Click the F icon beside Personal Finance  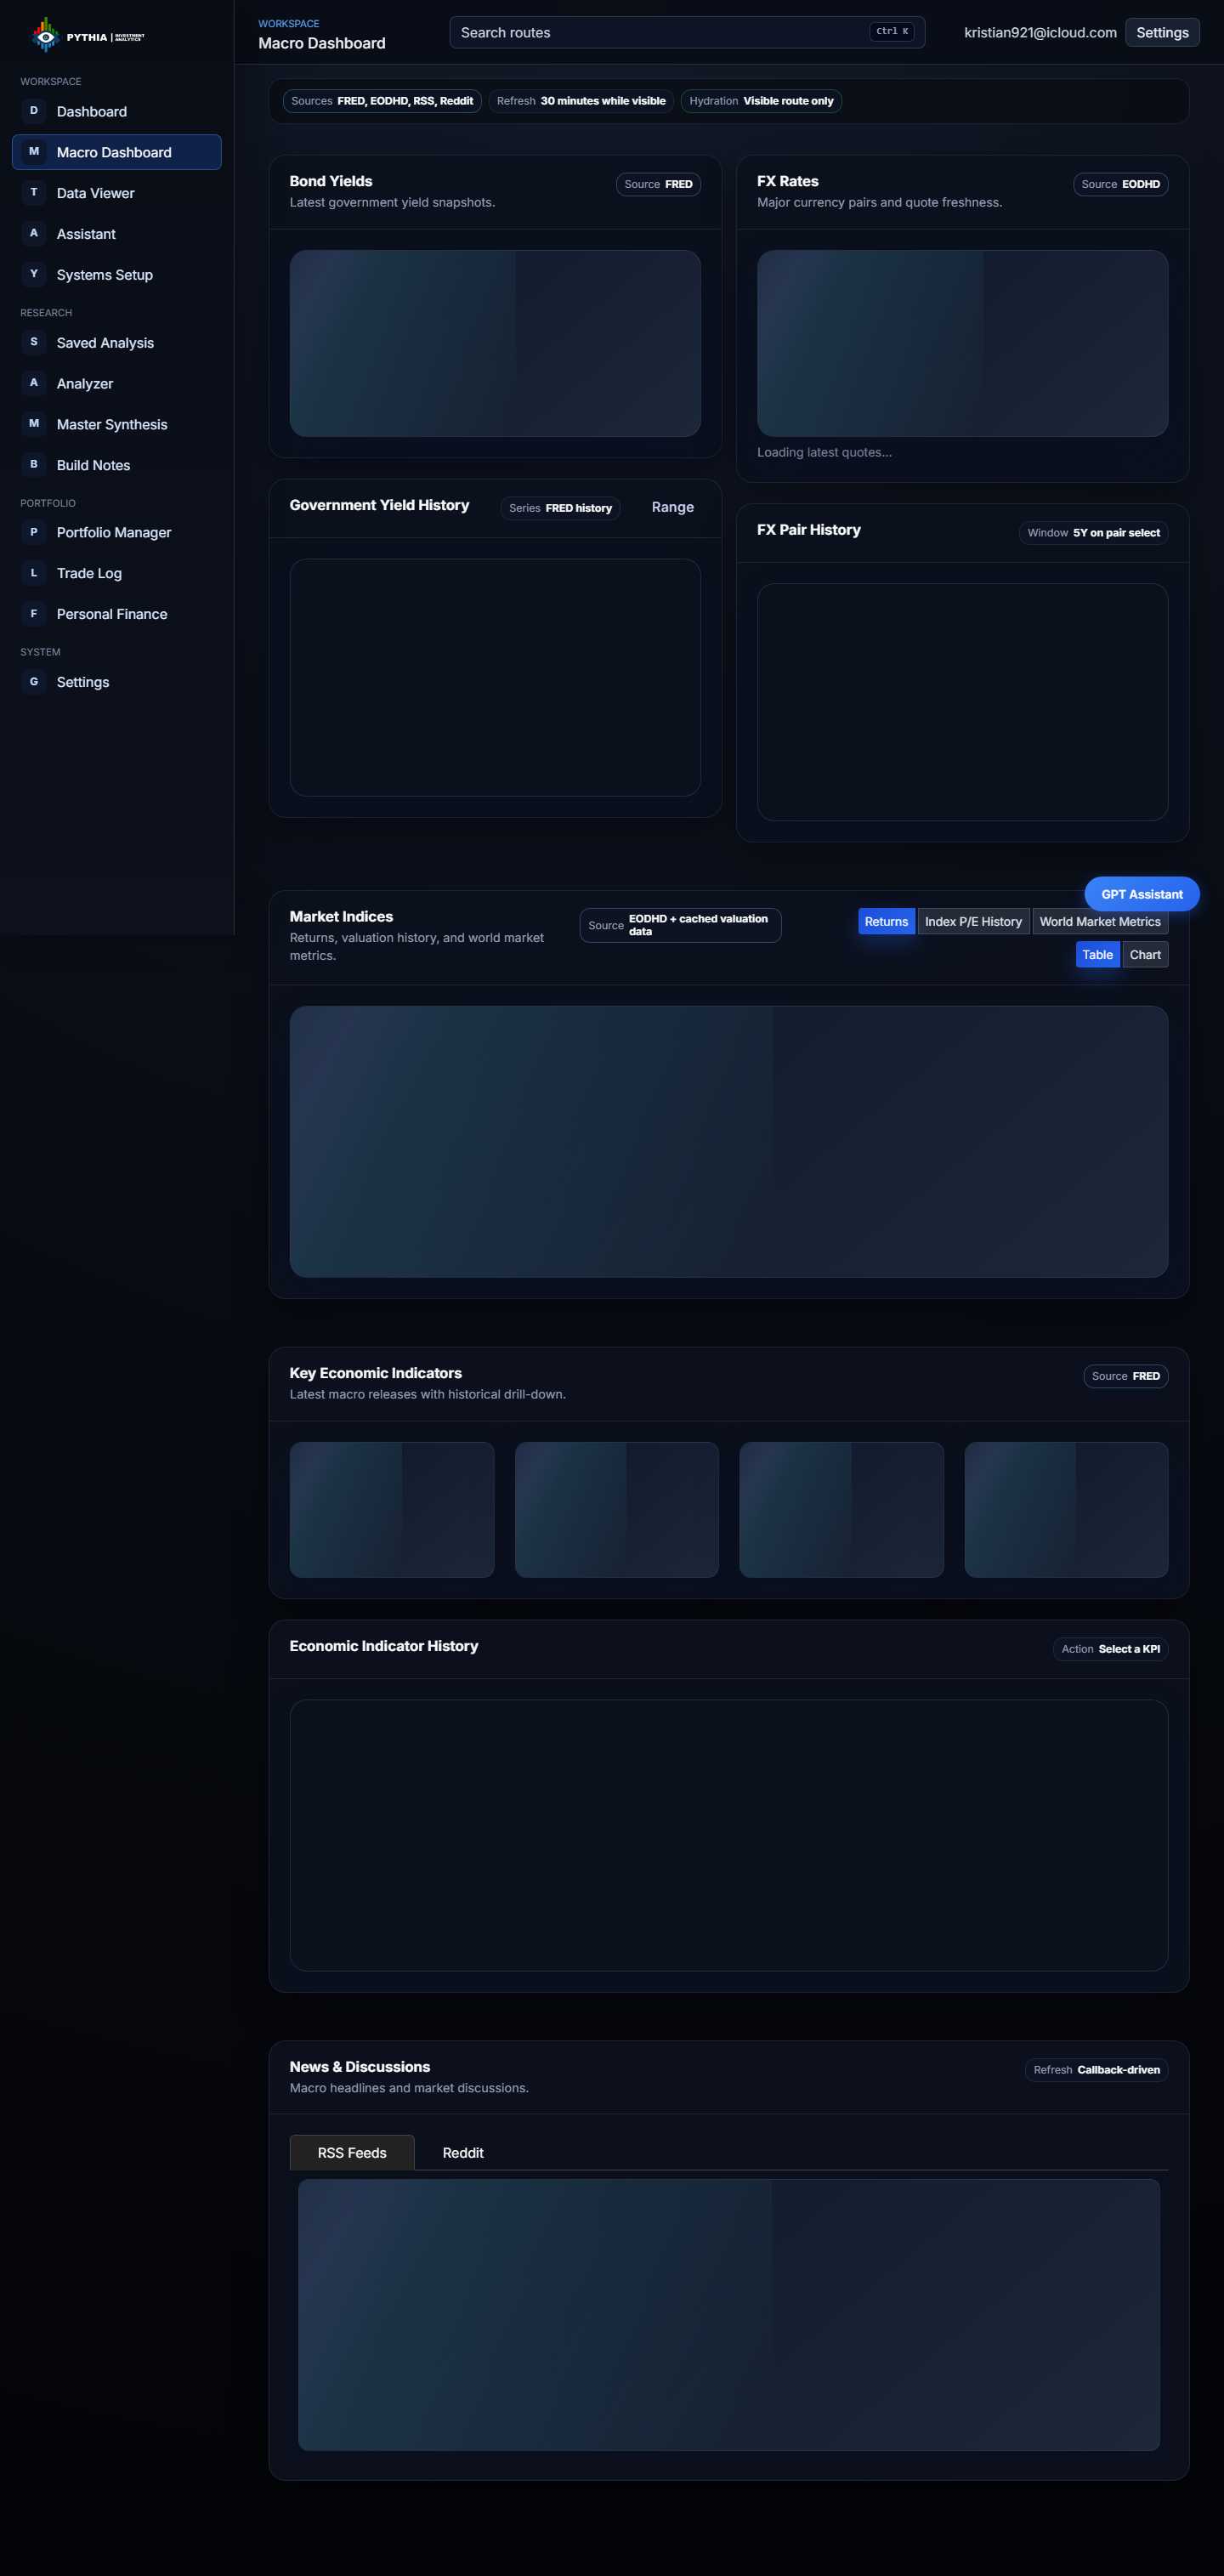[x=34, y=614]
